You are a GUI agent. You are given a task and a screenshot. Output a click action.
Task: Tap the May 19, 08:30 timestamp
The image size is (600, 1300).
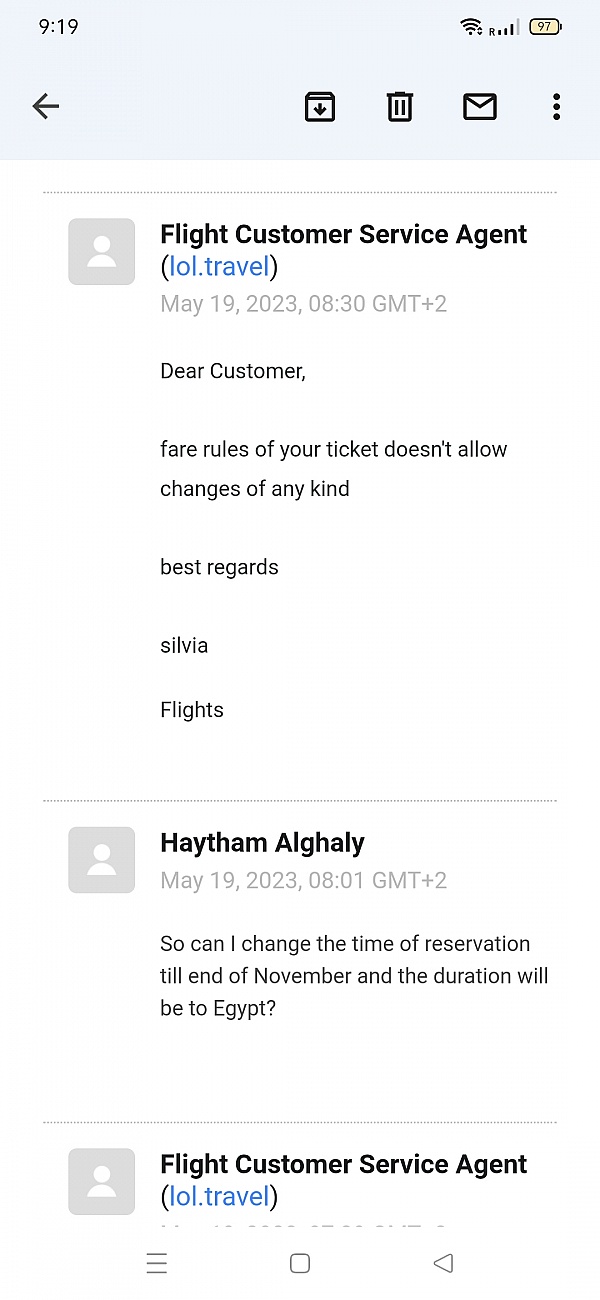(x=303, y=304)
